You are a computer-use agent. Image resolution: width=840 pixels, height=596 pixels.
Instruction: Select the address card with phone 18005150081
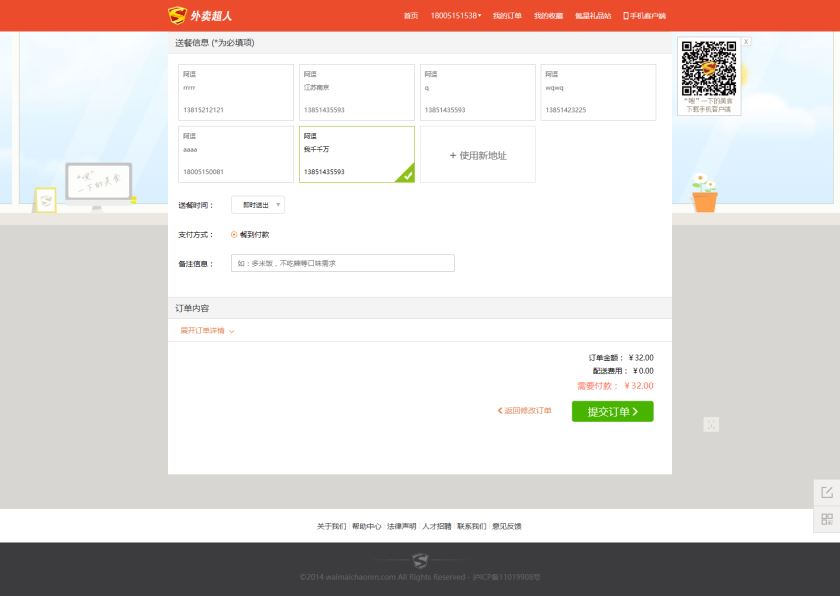point(236,154)
